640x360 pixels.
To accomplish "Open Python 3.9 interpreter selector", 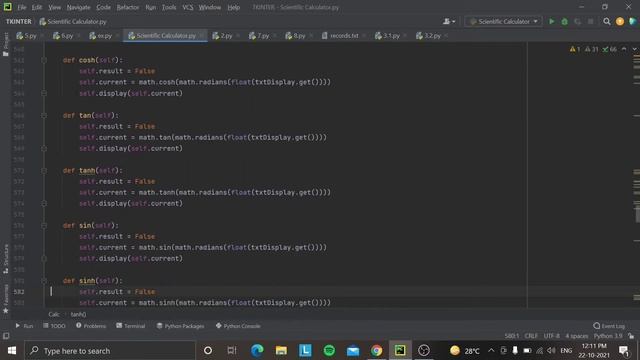I will [608, 336].
